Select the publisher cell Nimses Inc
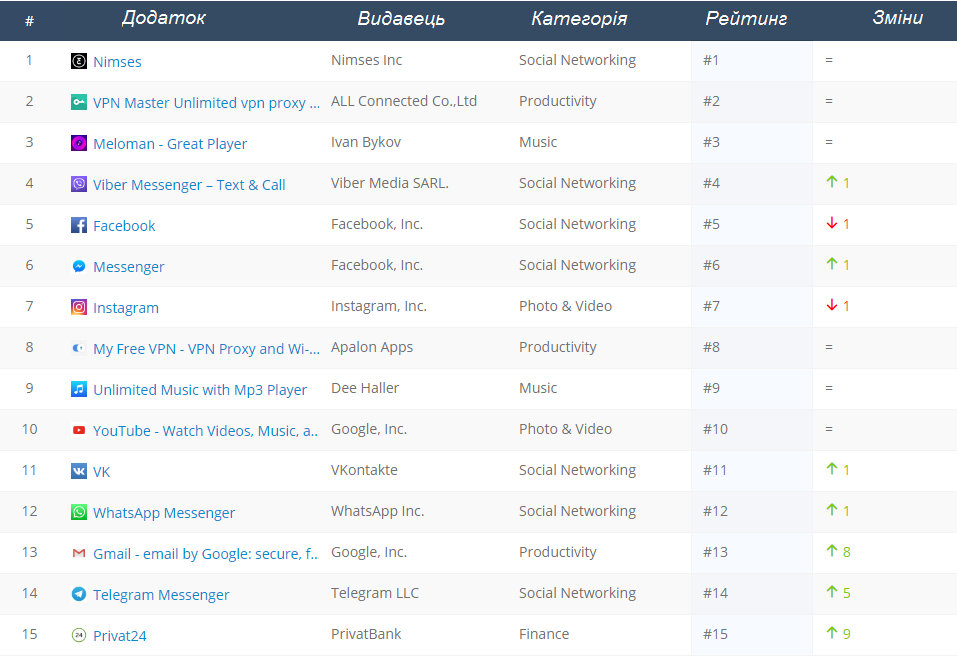The width and height of the screenshot is (957, 656). [367, 60]
